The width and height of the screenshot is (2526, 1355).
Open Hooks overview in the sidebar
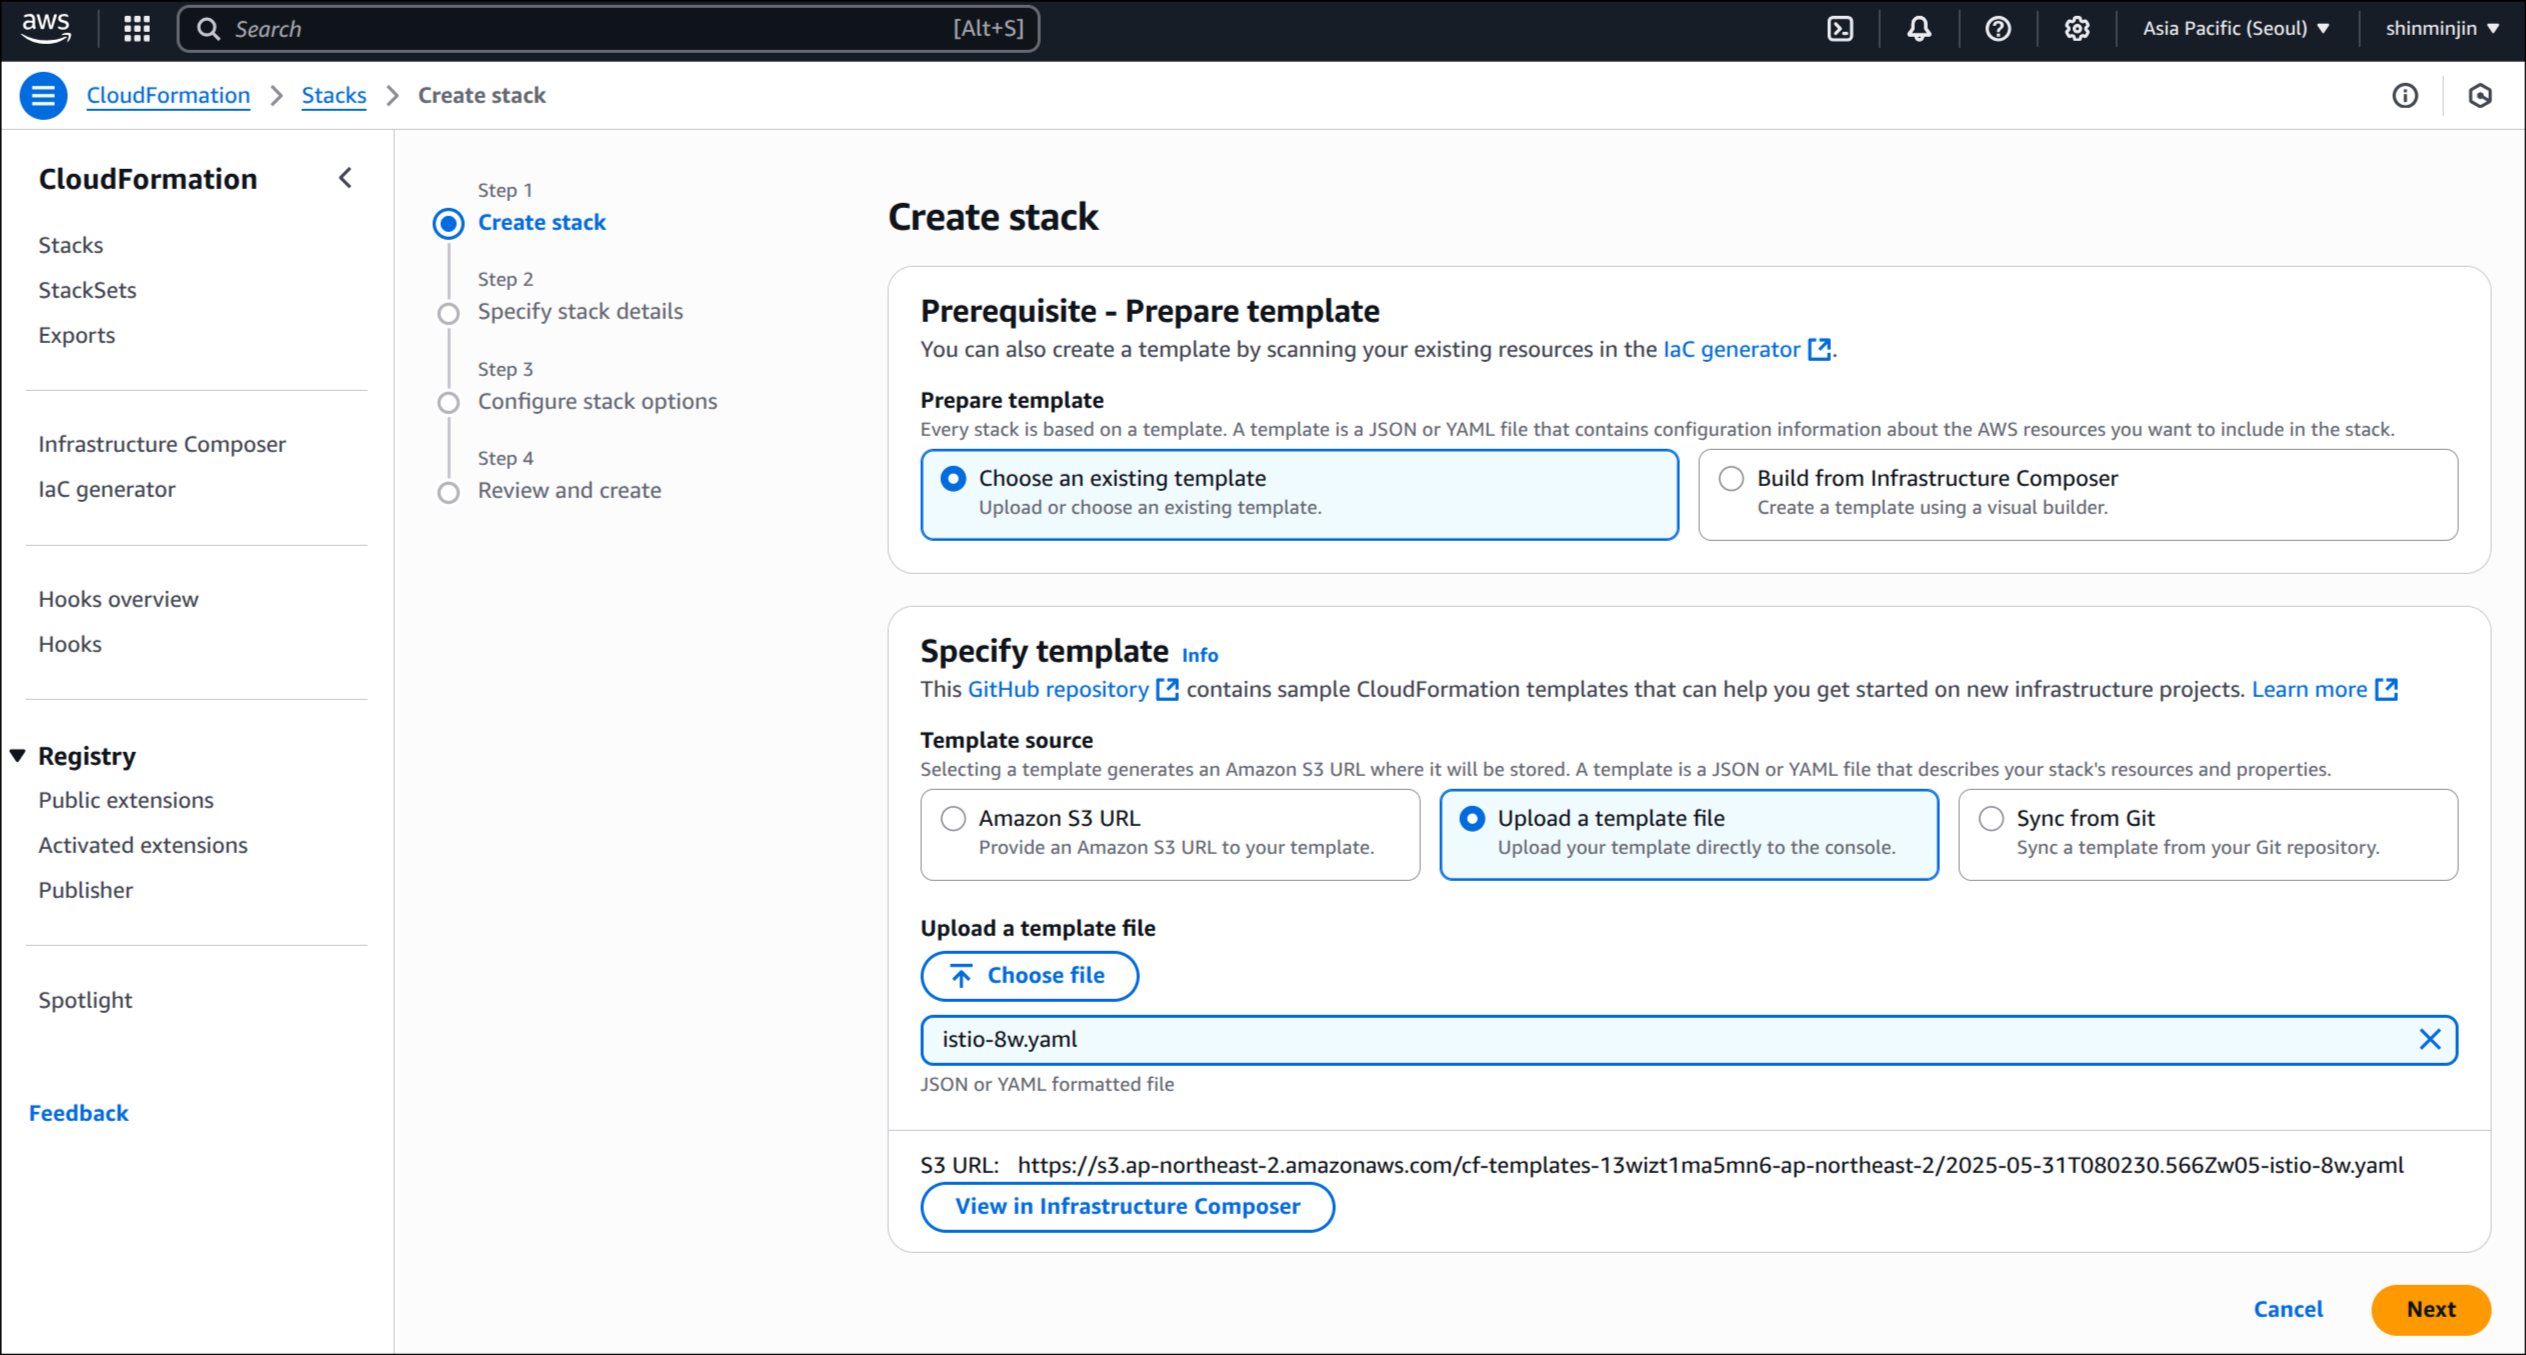pos(118,599)
